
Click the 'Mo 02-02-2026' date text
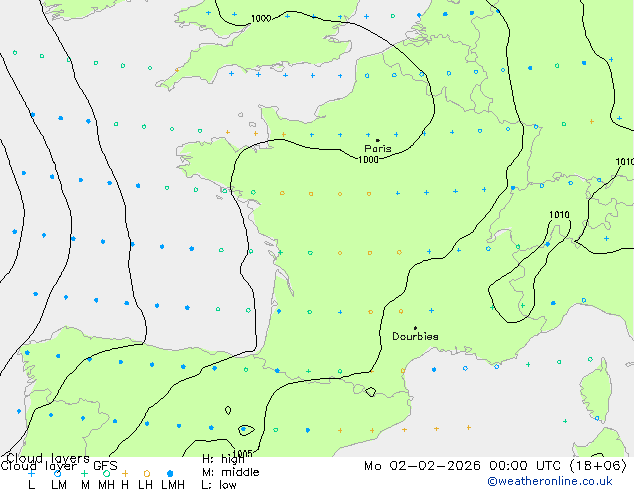422,466
